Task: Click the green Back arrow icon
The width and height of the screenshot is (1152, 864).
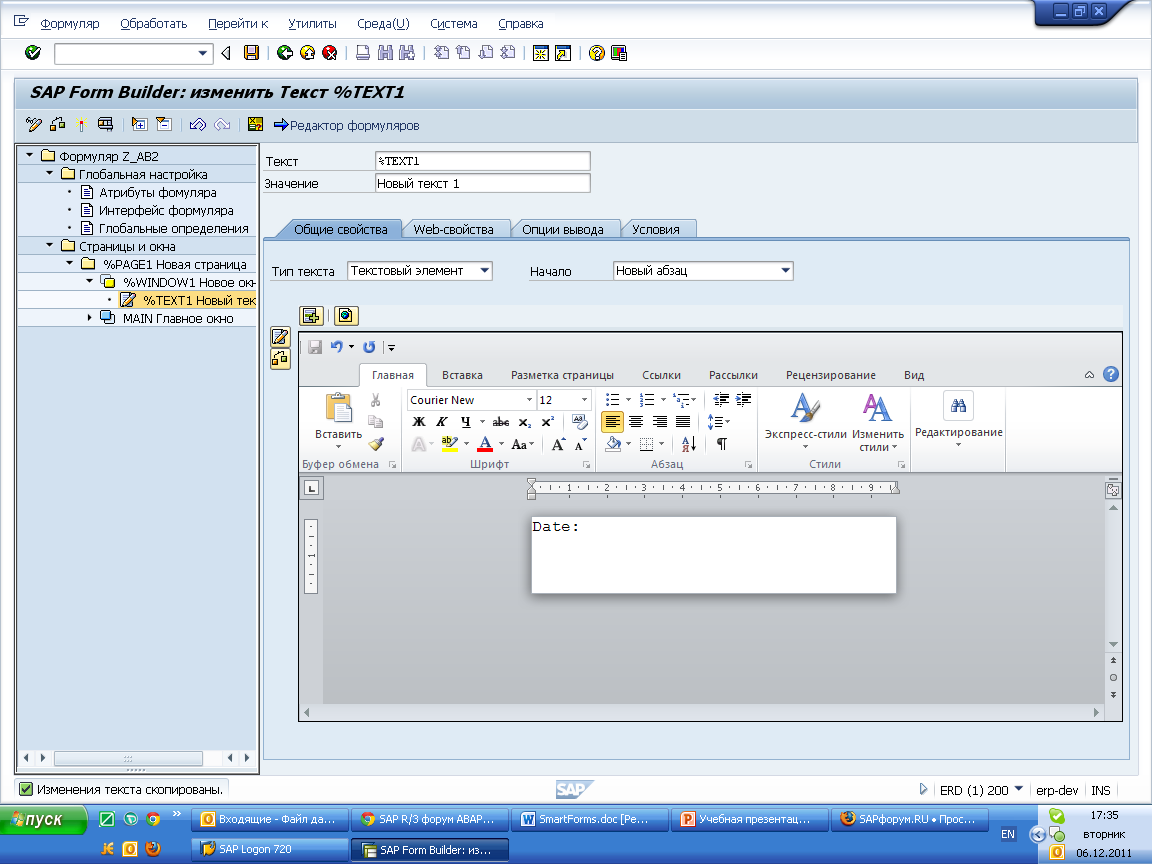Action: [285, 53]
